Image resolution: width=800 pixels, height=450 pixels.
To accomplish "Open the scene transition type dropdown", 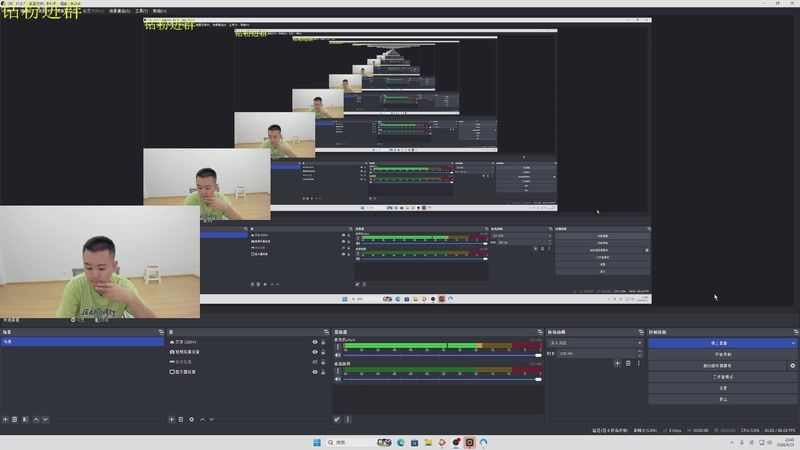I will pos(595,343).
